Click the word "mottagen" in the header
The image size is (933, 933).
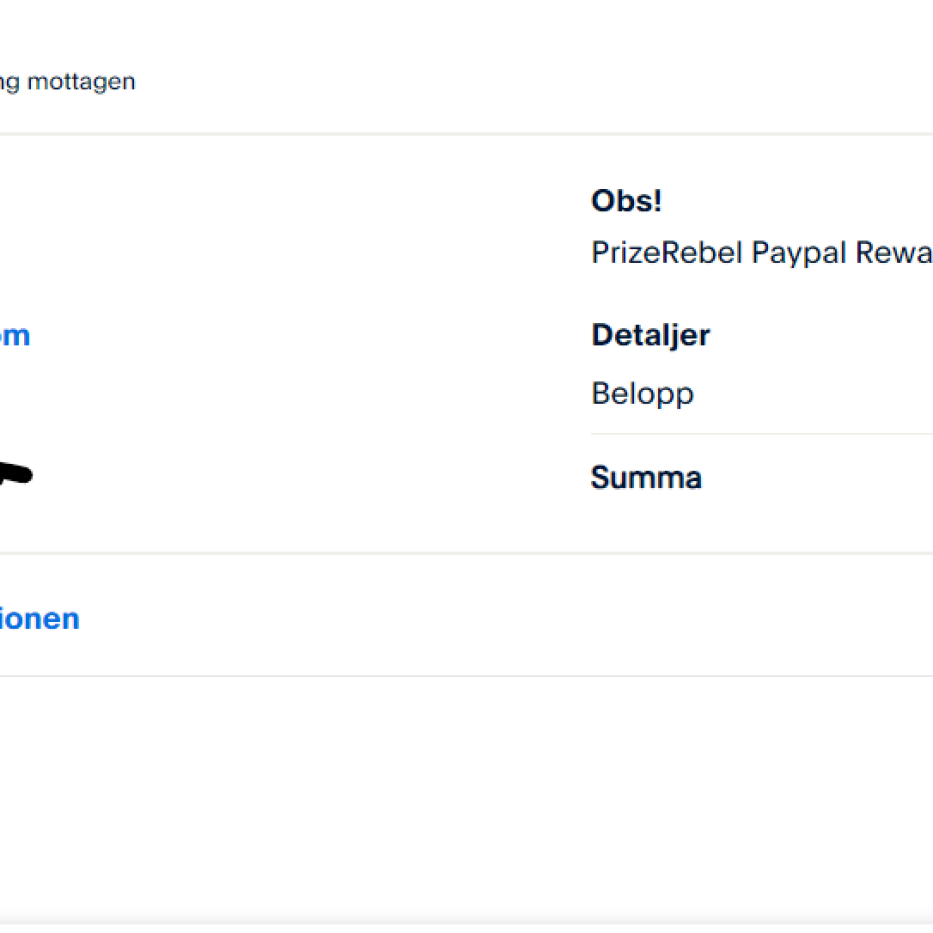[81, 82]
